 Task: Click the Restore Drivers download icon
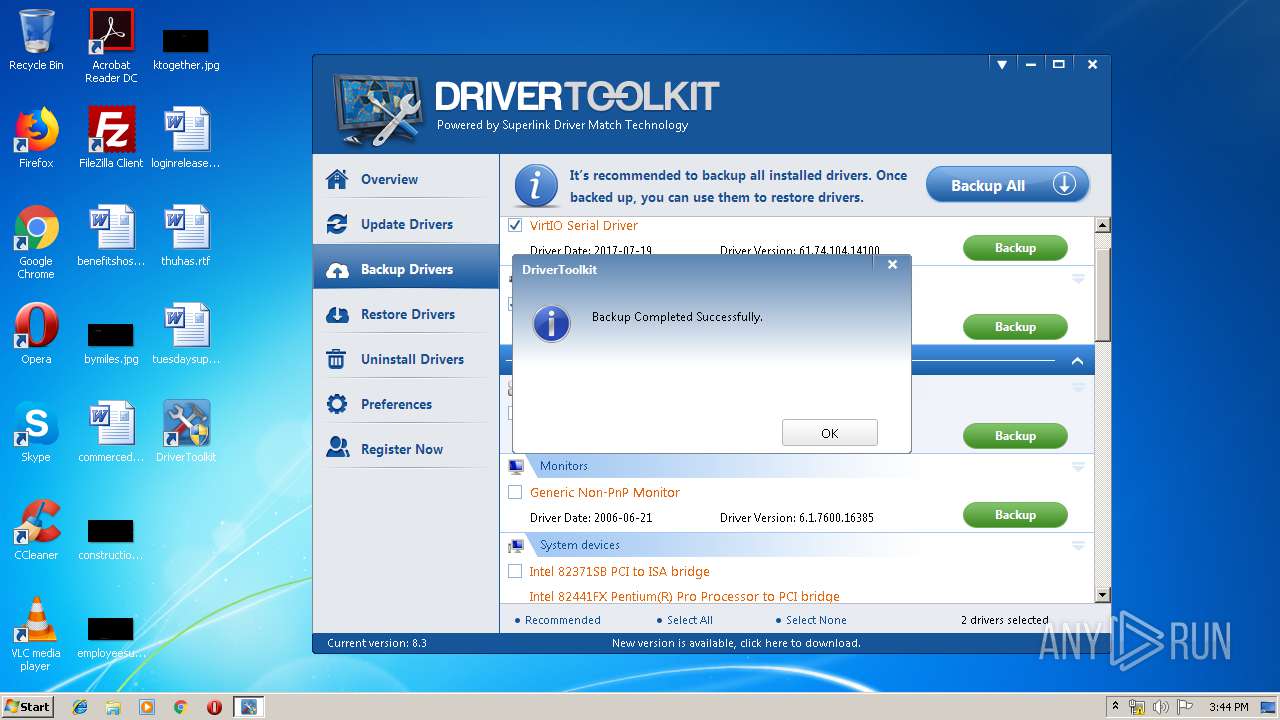pyautogui.click(x=337, y=314)
